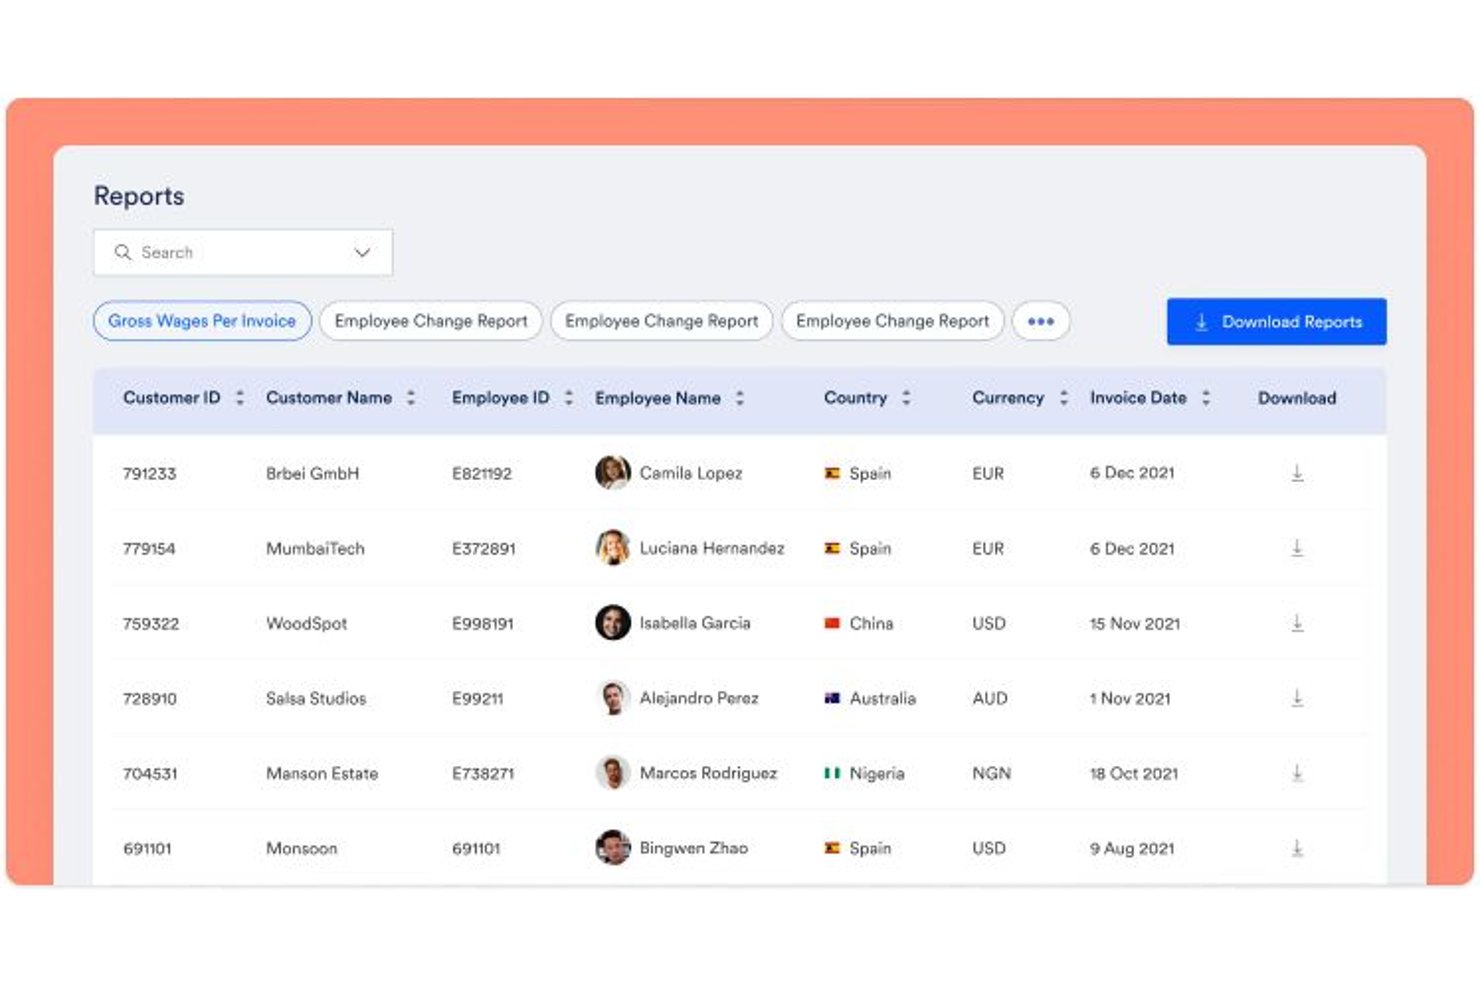Click invoice date 9 Aug 2021
Viewport: 1480px width, 987px height.
(x=1132, y=848)
